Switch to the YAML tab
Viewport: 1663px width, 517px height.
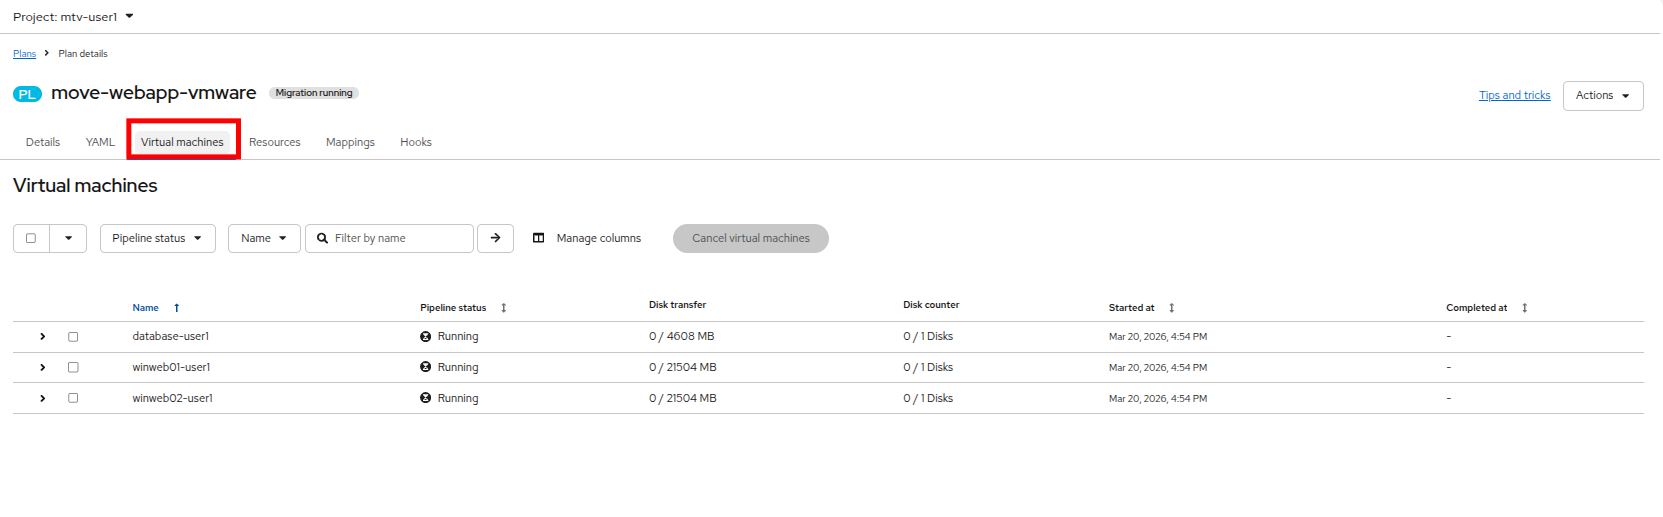(x=100, y=142)
